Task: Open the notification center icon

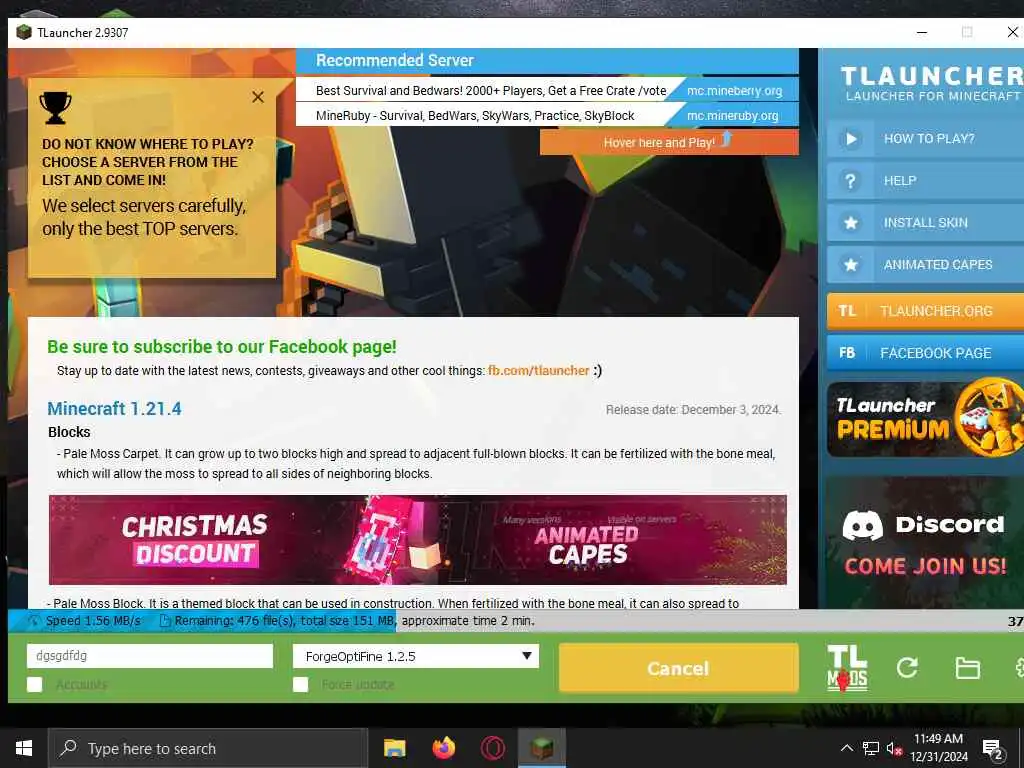Action: [x=993, y=749]
